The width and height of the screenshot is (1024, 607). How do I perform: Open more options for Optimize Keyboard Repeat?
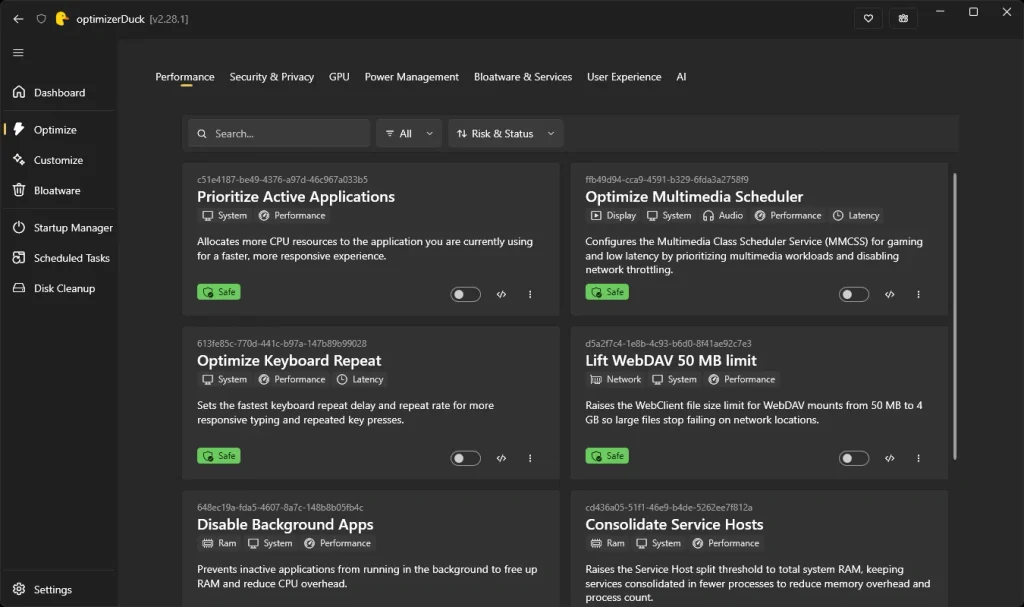(530, 458)
